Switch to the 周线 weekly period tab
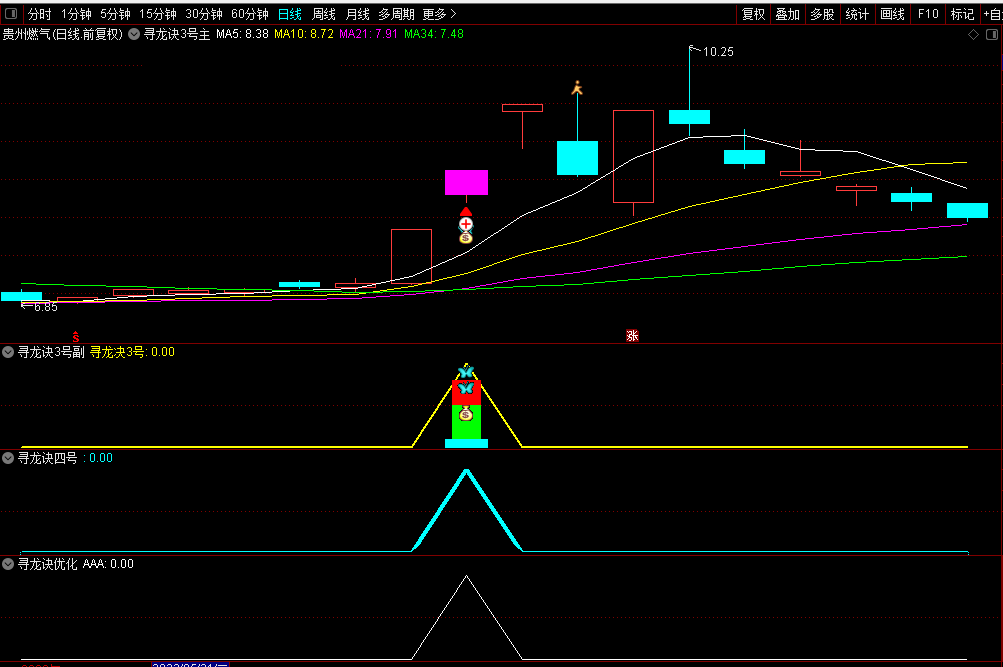The height and width of the screenshot is (667, 1003). coord(324,14)
